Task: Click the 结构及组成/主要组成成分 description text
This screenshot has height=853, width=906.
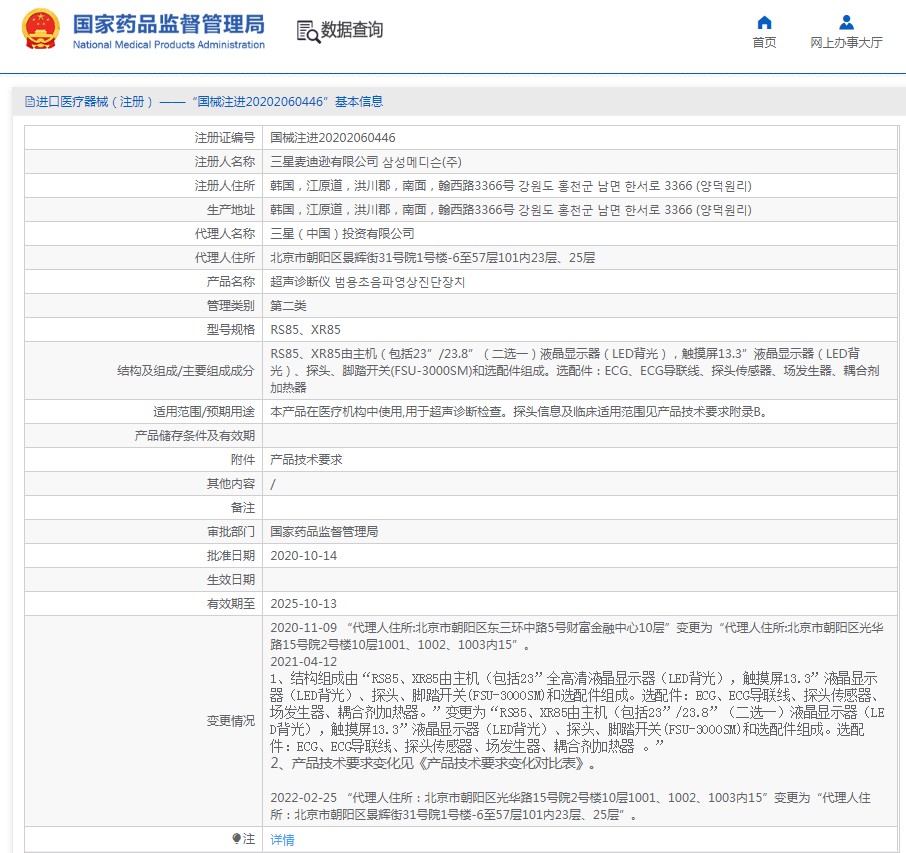Action: click(575, 370)
